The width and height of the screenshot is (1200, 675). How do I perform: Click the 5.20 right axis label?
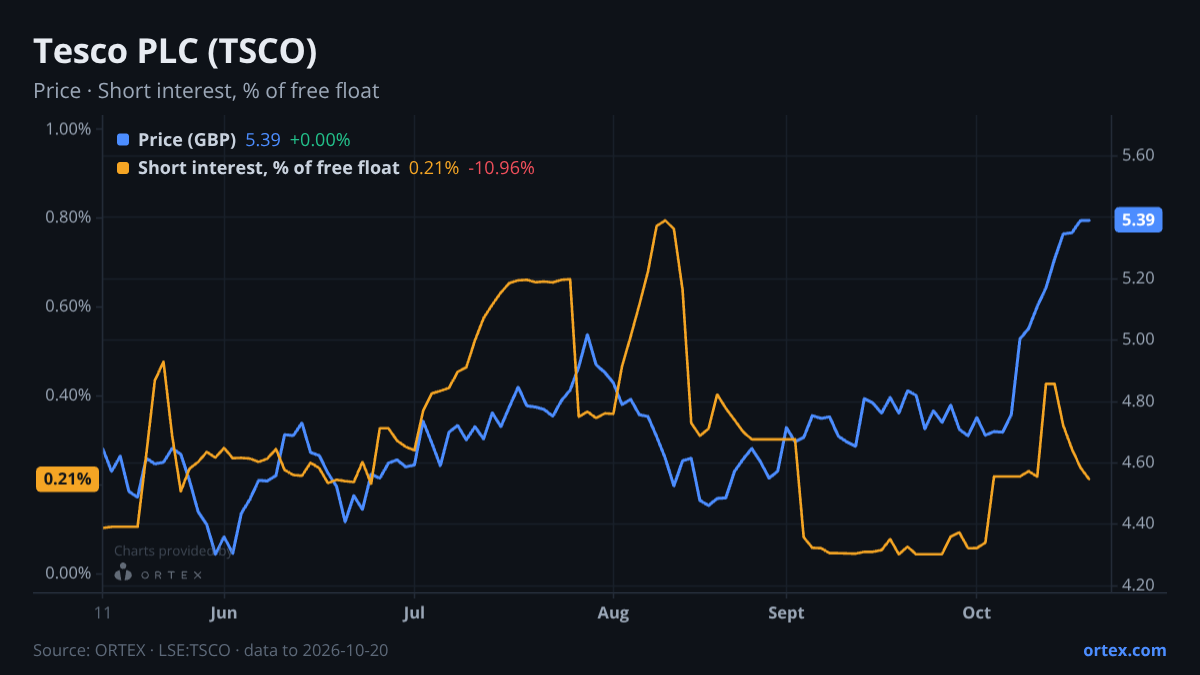pyautogui.click(x=1139, y=278)
